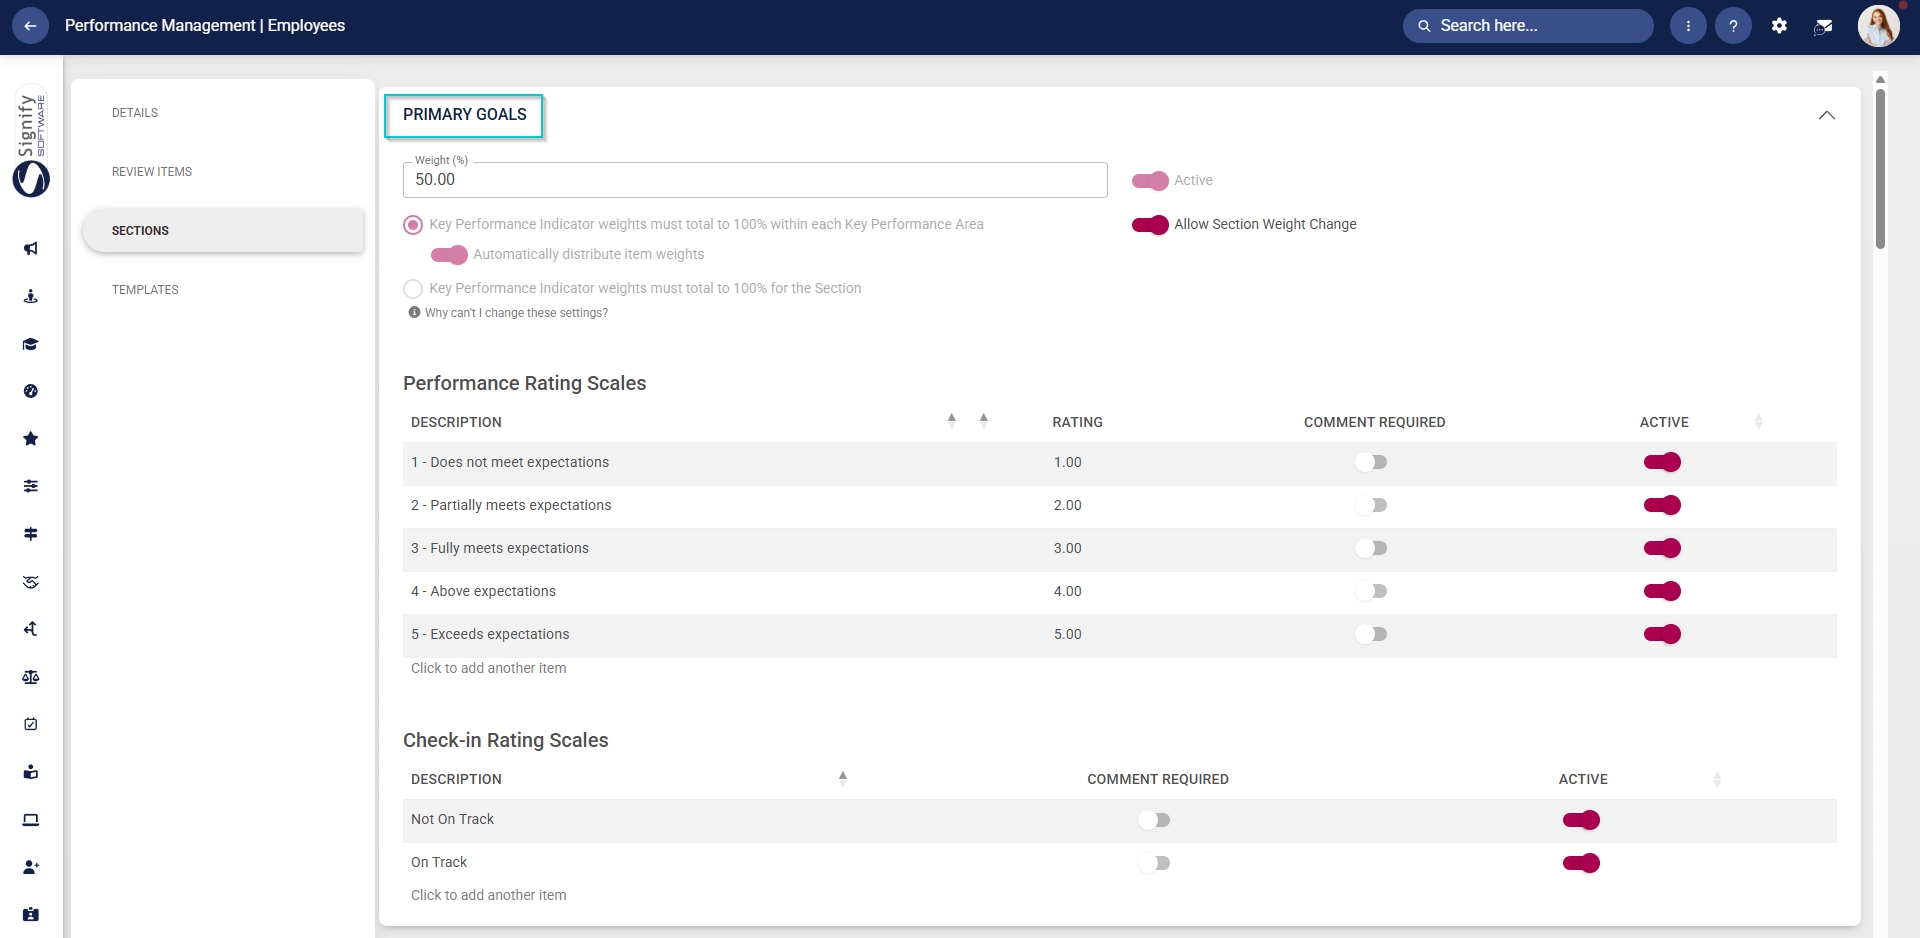Viewport: 1920px width, 938px height.
Task: Toggle comment required for 'Fully meets expectations'
Action: (1371, 548)
